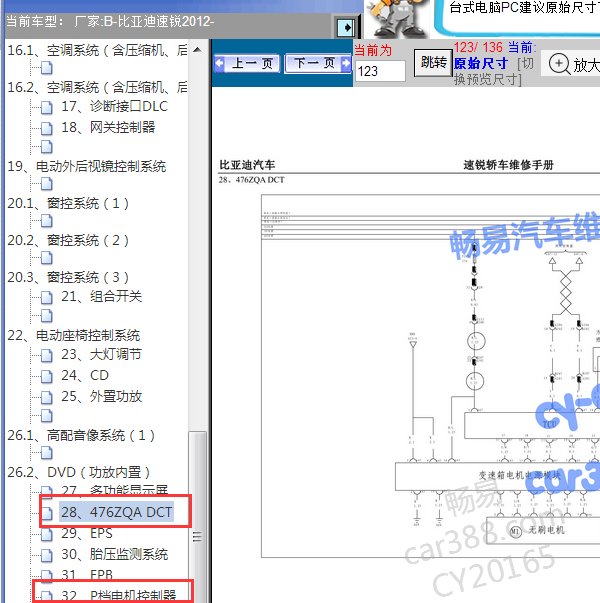This screenshot has width=600, height=603.
Task: Click the 跳转 jump button
Action: click(433, 63)
